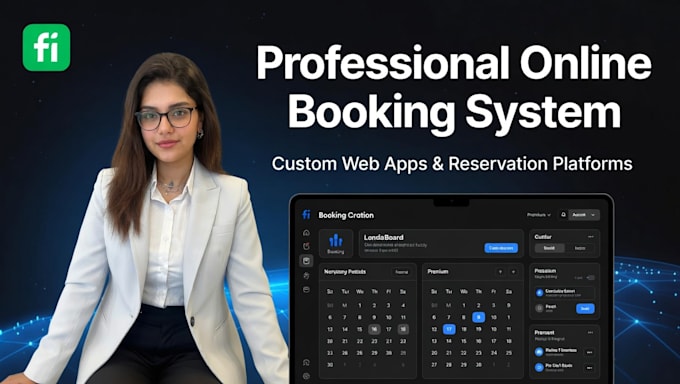Select highlighted date 18 in left calendar

(403, 329)
